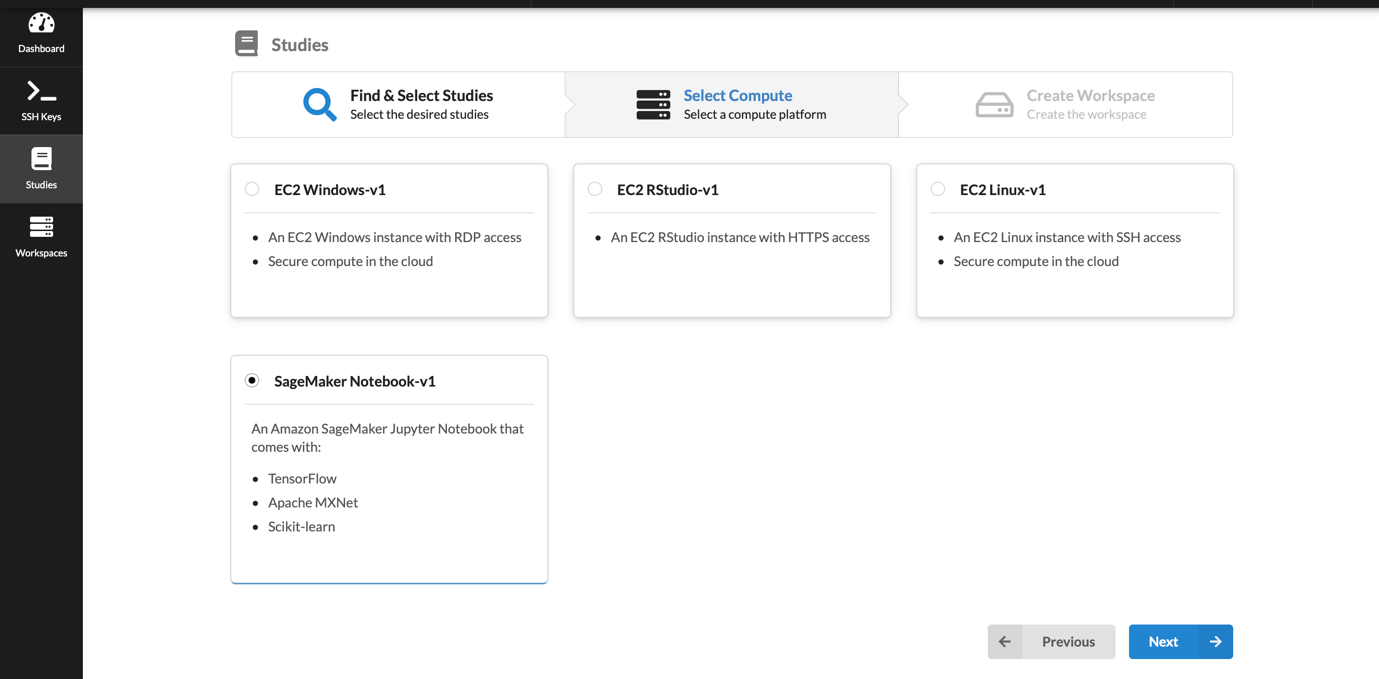Open the Dashboard gauge icon

coord(41,23)
